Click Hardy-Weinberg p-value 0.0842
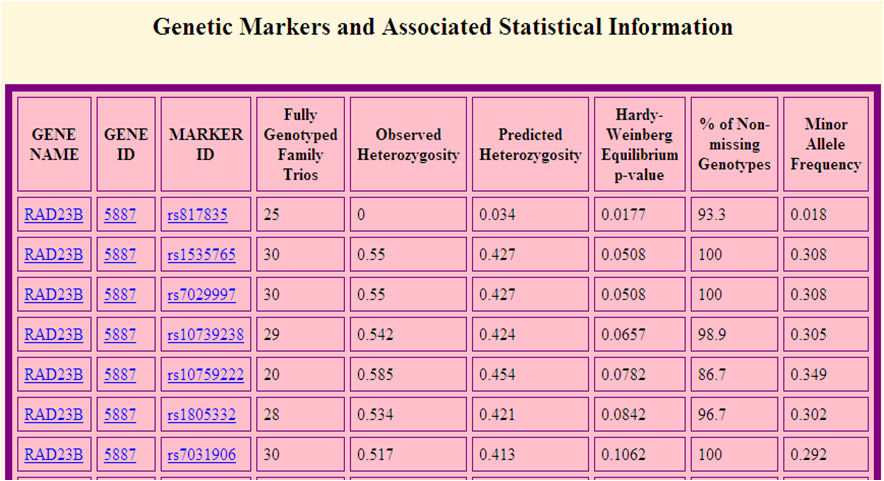 pos(623,414)
